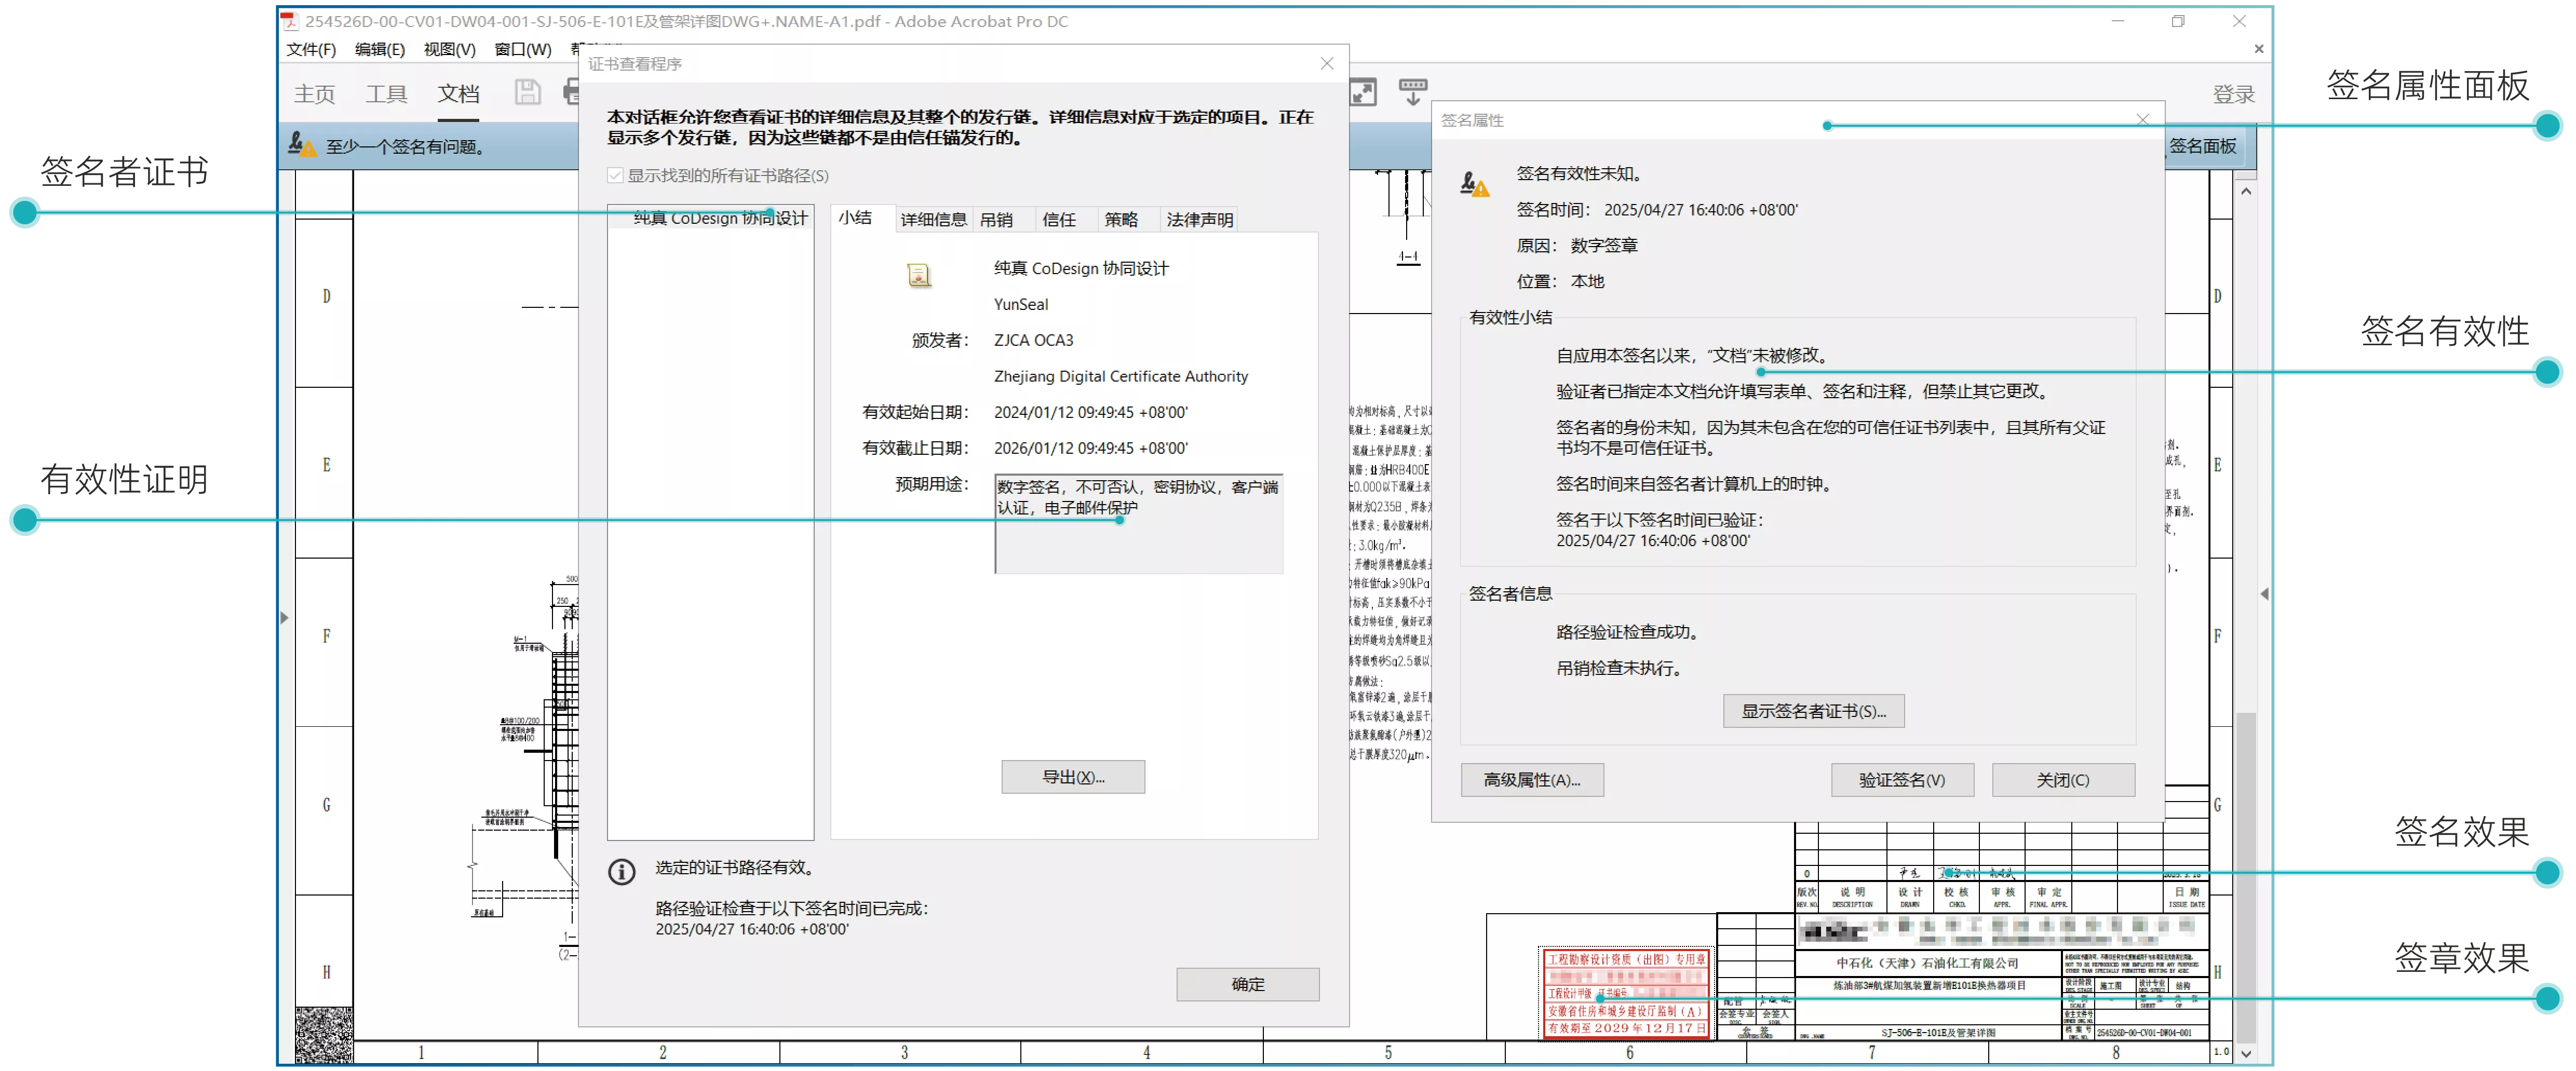Image resolution: width=2576 pixels, height=1071 pixels.
Task: Click the 吊销检查未执行 text
Action: (x=1621, y=668)
